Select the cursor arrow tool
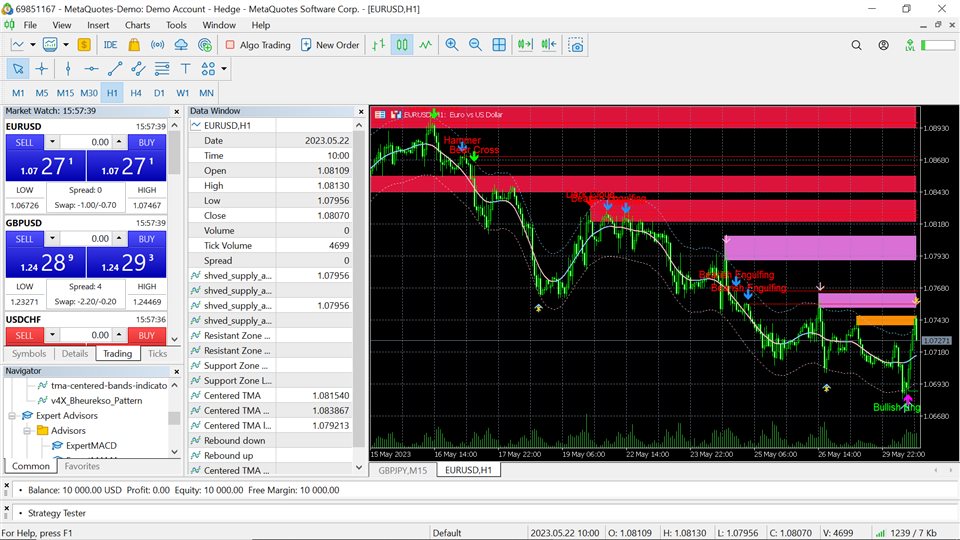This screenshot has height=540, width=960. [x=18, y=69]
